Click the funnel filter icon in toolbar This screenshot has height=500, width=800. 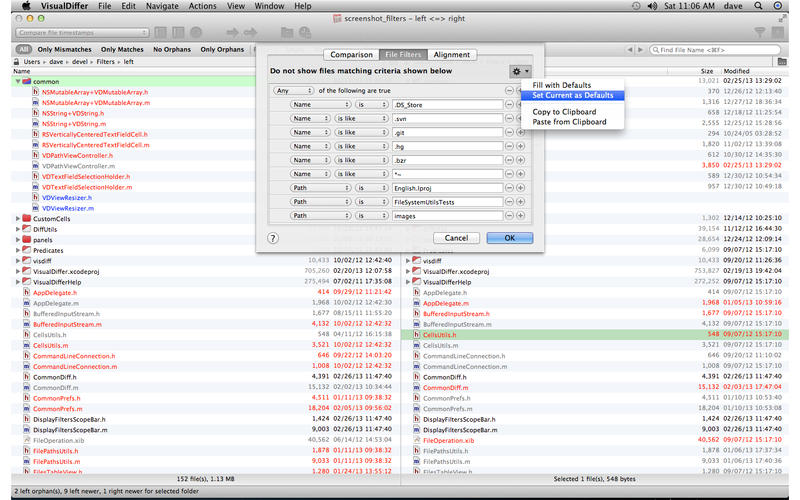(760, 33)
